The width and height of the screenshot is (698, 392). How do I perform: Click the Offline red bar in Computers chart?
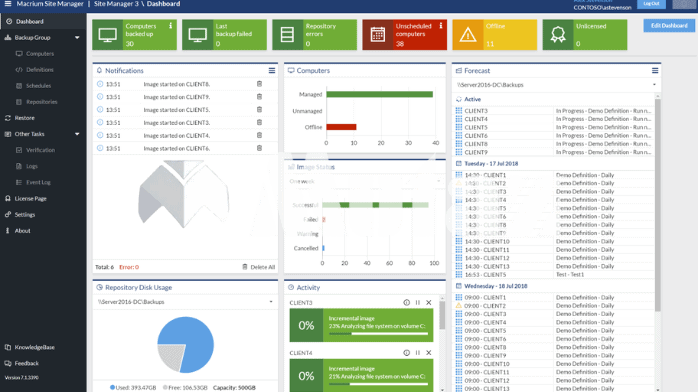[341, 127]
